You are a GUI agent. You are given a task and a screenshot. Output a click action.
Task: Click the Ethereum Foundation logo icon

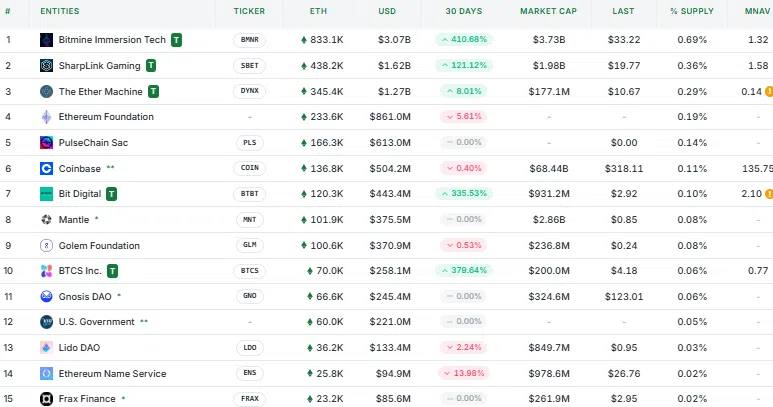46,117
